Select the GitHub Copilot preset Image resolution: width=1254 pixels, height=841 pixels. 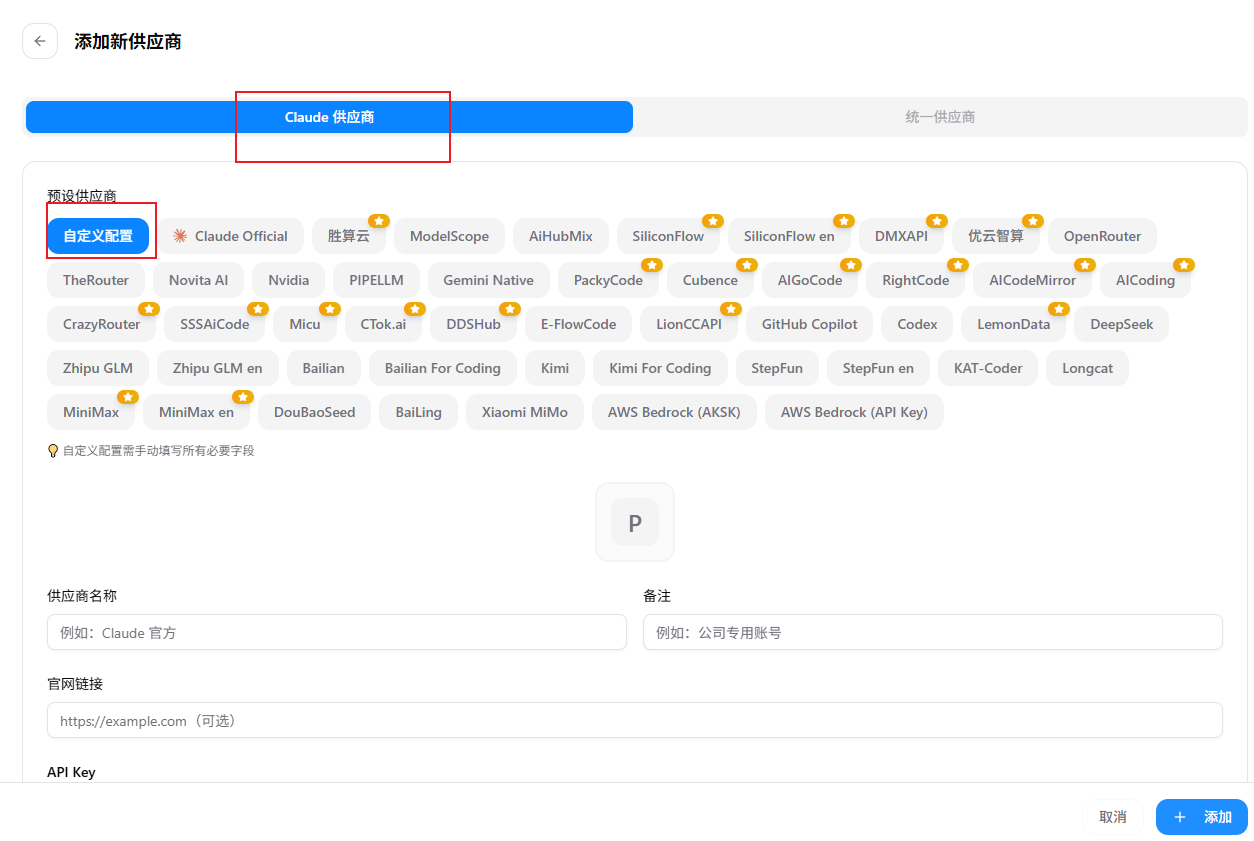[x=810, y=324]
